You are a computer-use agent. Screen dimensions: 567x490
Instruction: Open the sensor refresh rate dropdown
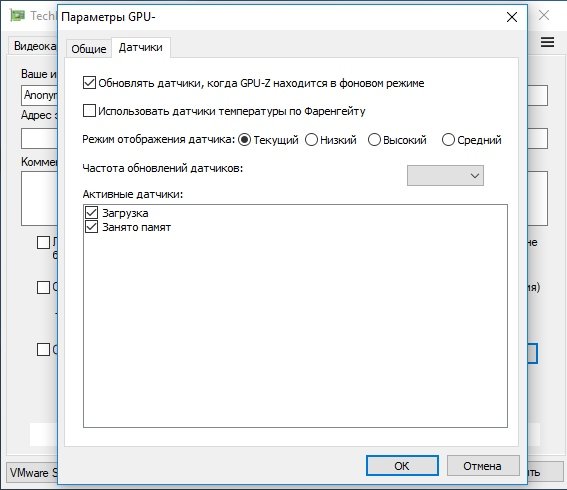[445, 176]
